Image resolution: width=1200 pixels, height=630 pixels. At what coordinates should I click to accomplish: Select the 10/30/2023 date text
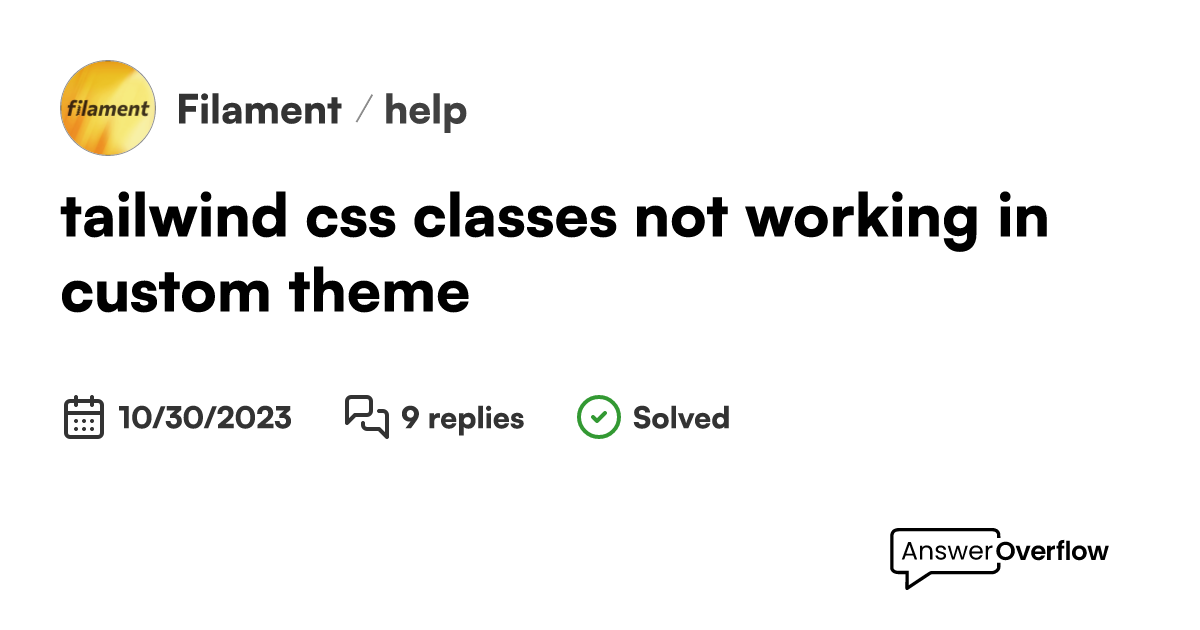pyautogui.click(x=205, y=417)
